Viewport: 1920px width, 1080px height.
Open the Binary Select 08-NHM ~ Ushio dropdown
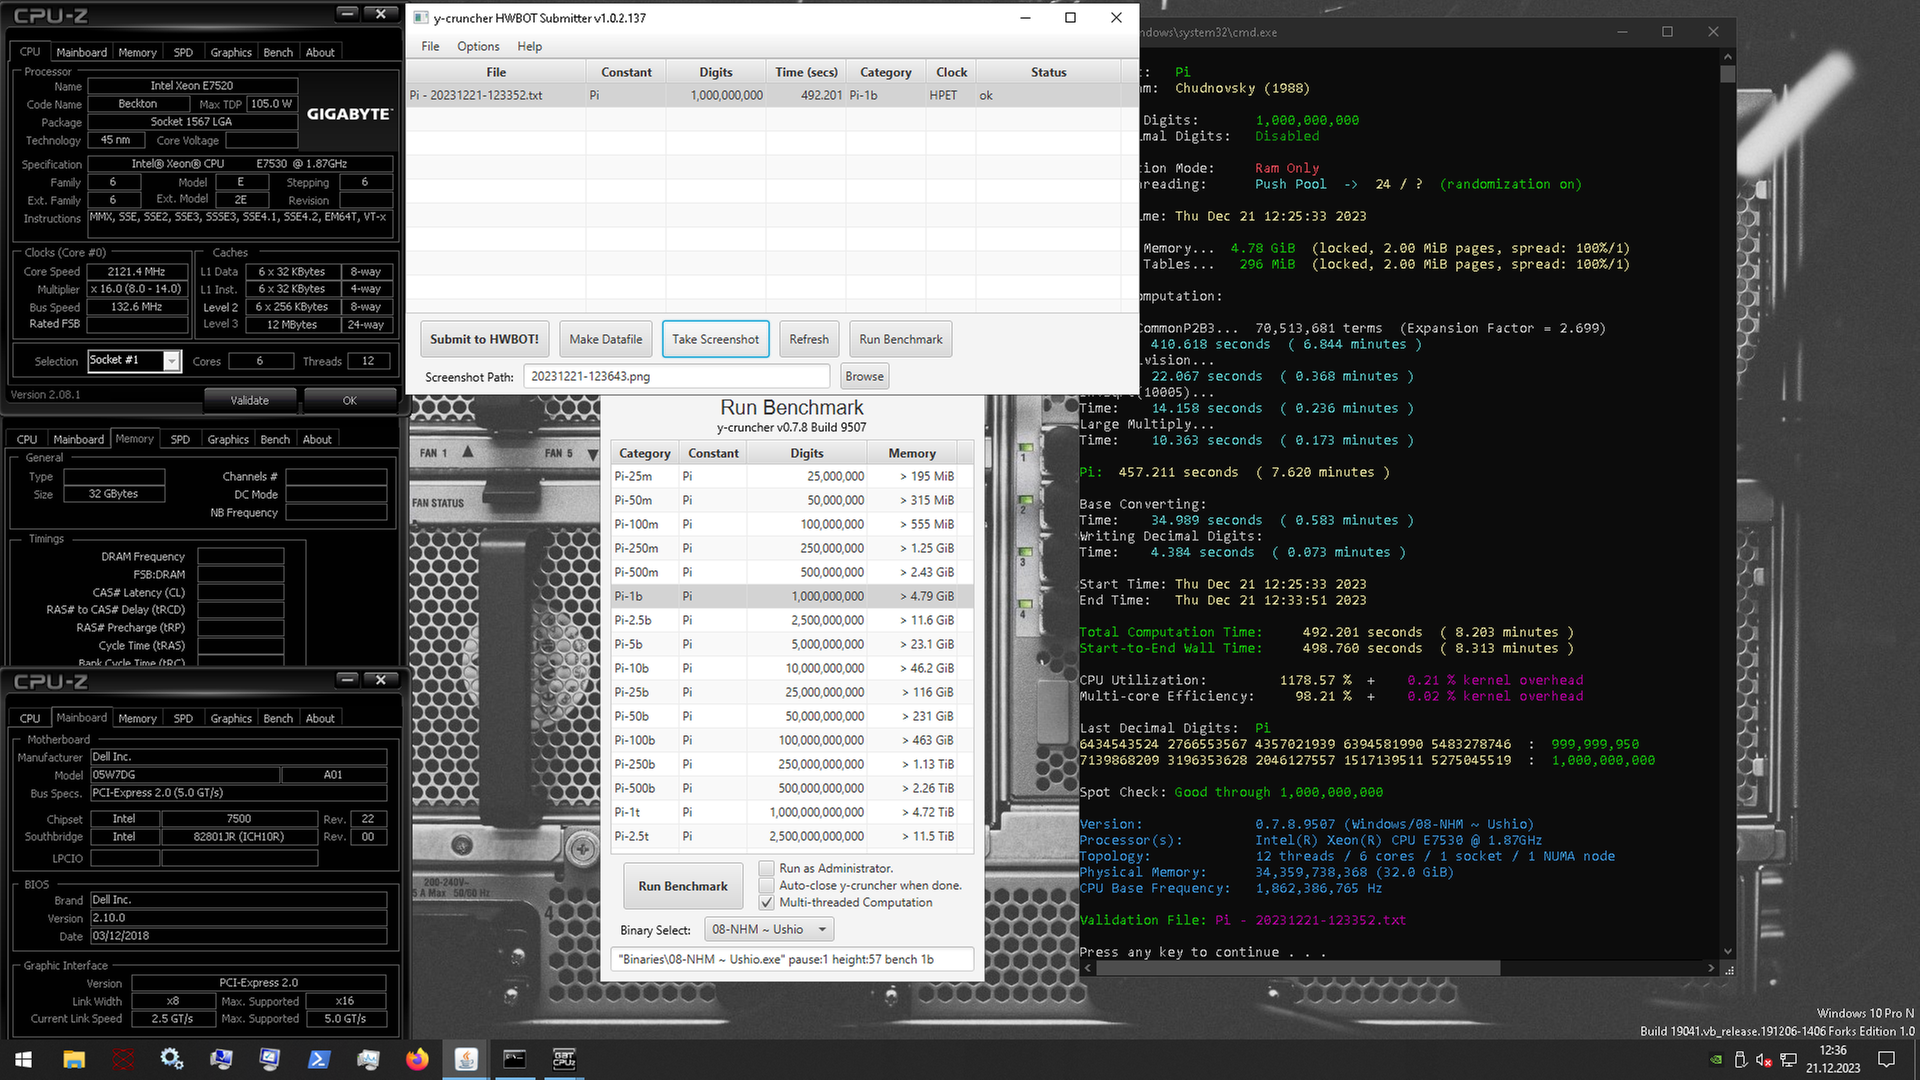(769, 929)
